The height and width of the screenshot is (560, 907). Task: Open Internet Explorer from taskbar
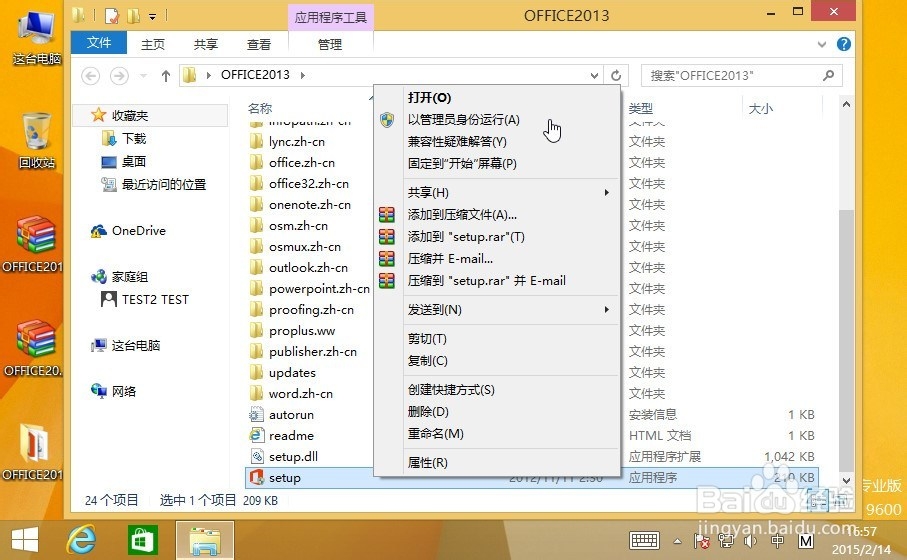(82, 540)
